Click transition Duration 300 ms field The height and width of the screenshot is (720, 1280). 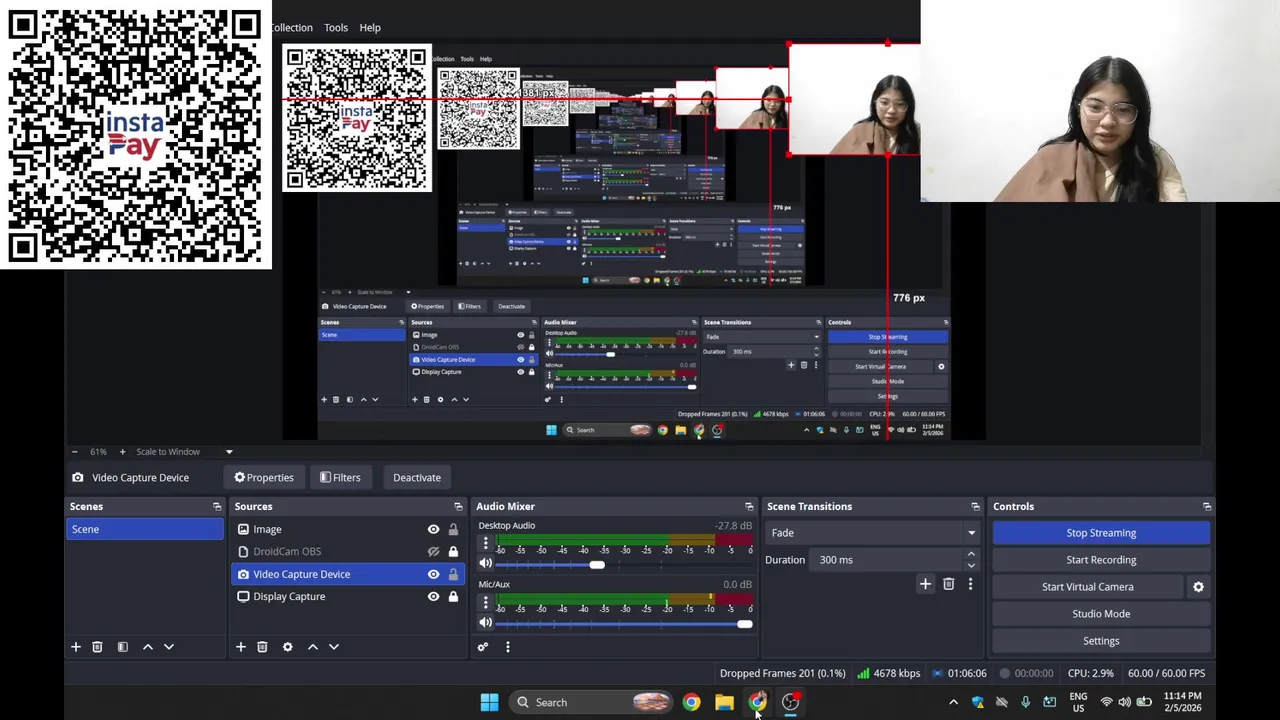888,560
